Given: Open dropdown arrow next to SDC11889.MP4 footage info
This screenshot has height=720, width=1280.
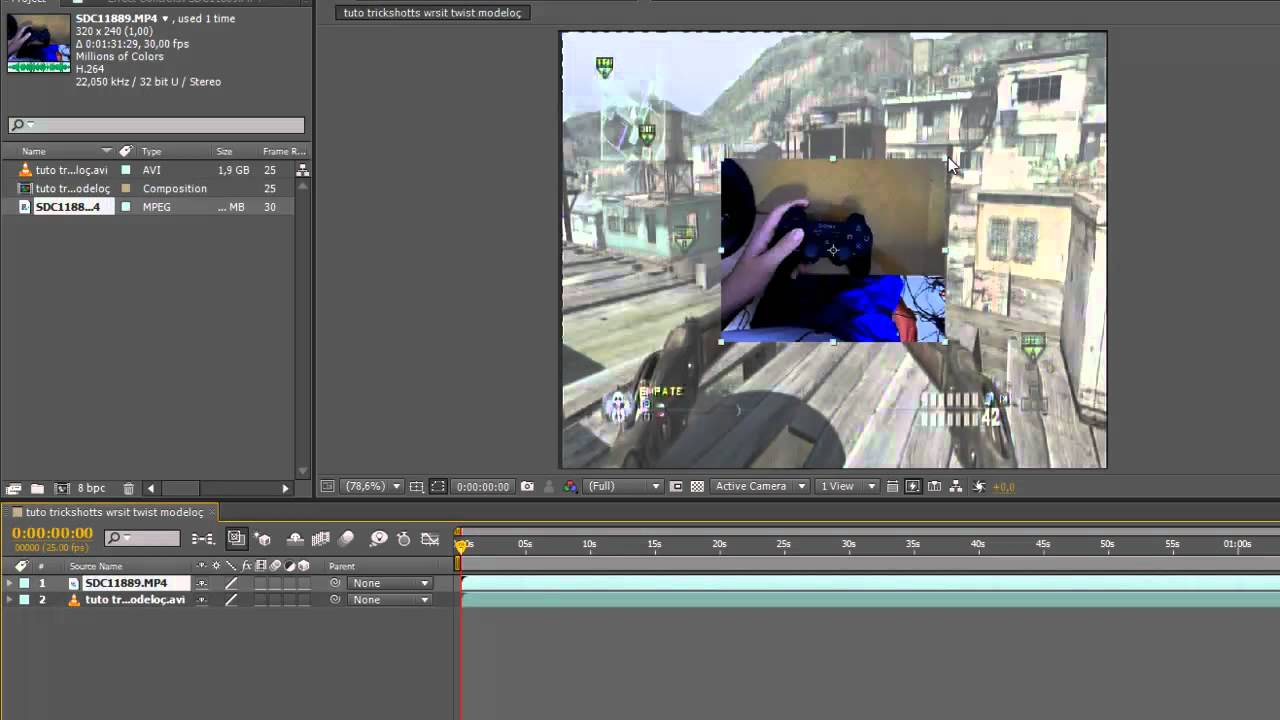Looking at the screenshot, I should pos(165,19).
